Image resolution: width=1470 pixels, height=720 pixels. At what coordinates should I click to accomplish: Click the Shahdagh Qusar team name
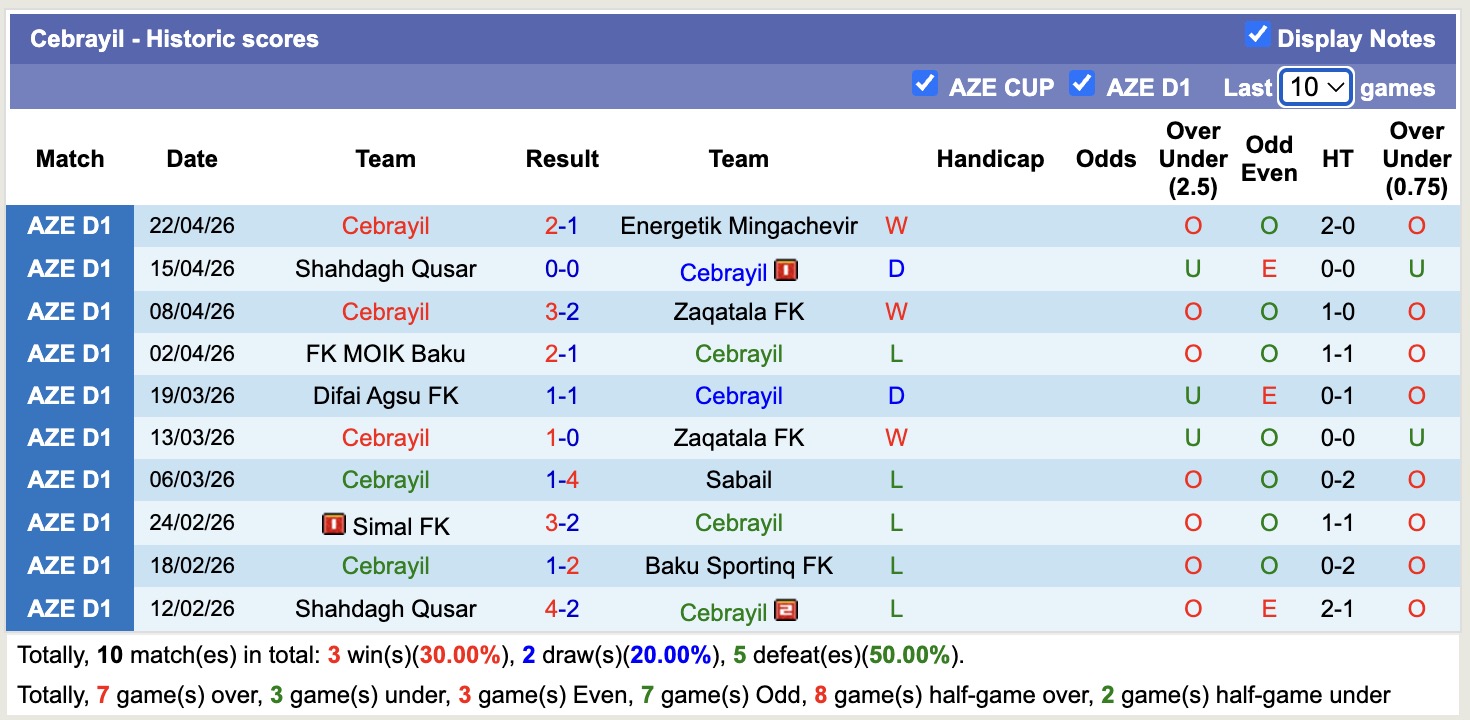pyautogui.click(x=386, y=268)
